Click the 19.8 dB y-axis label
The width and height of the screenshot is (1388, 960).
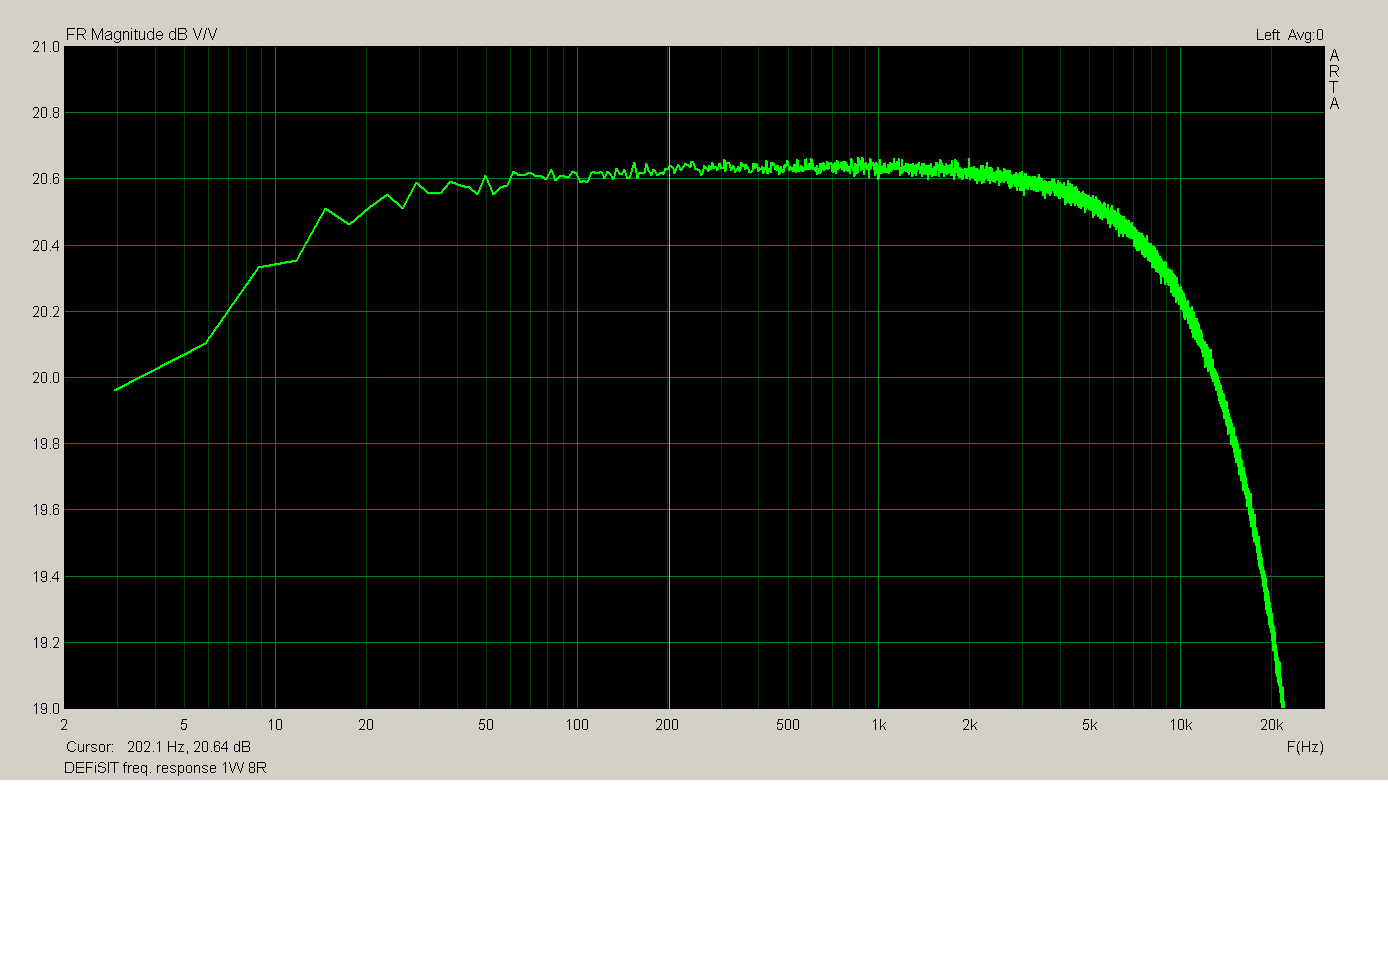[x=46, y=444]
